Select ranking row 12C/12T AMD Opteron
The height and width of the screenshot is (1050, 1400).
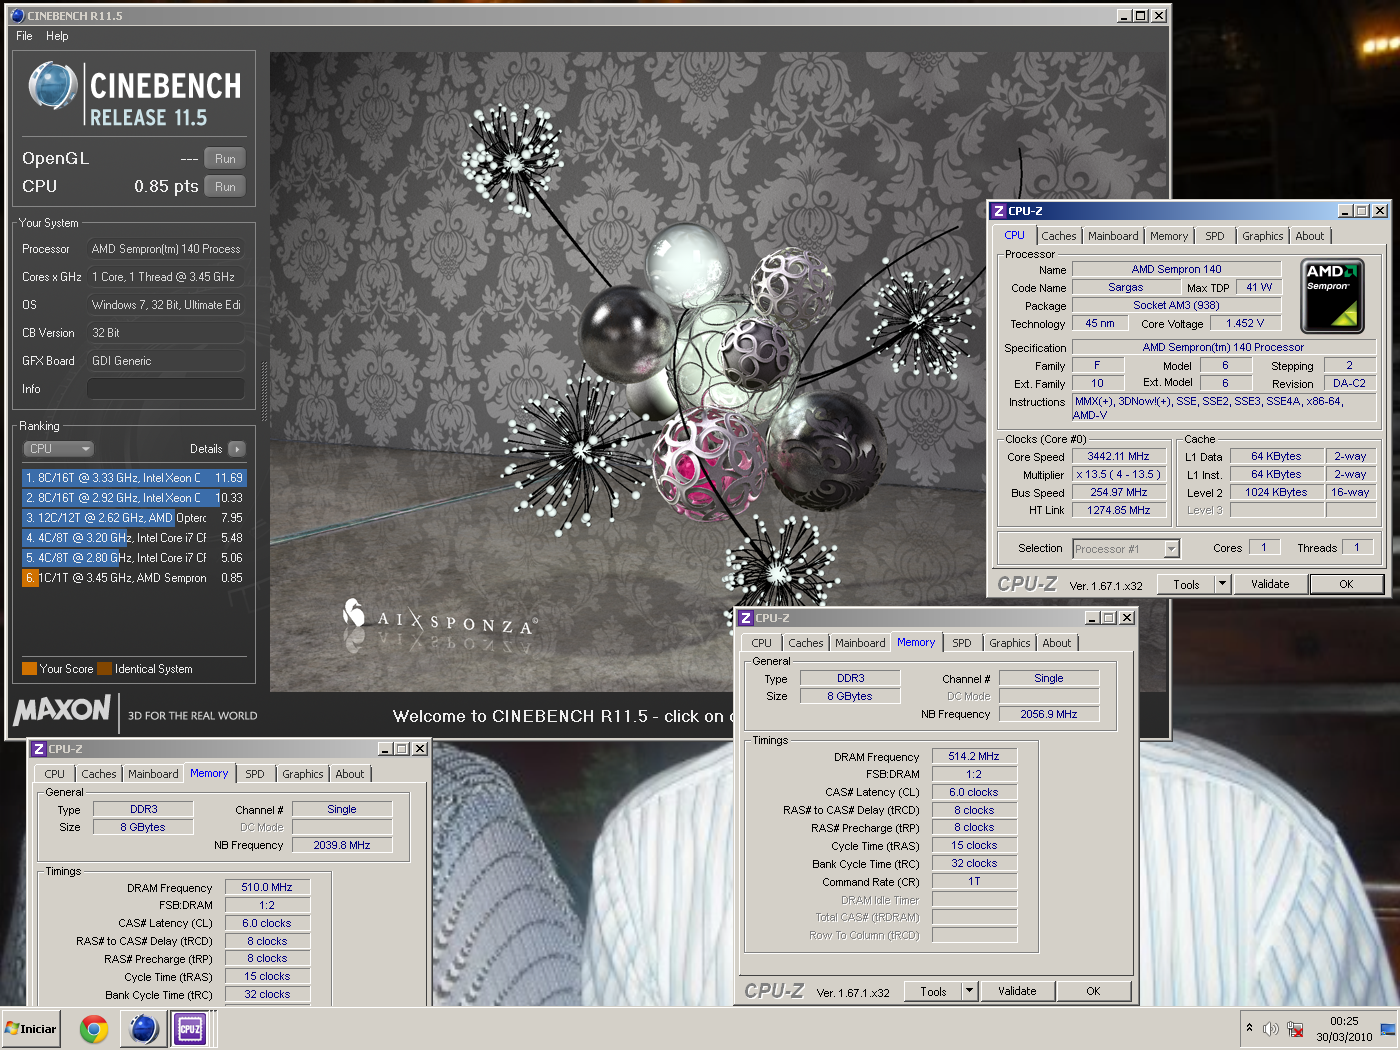point(133,518)
